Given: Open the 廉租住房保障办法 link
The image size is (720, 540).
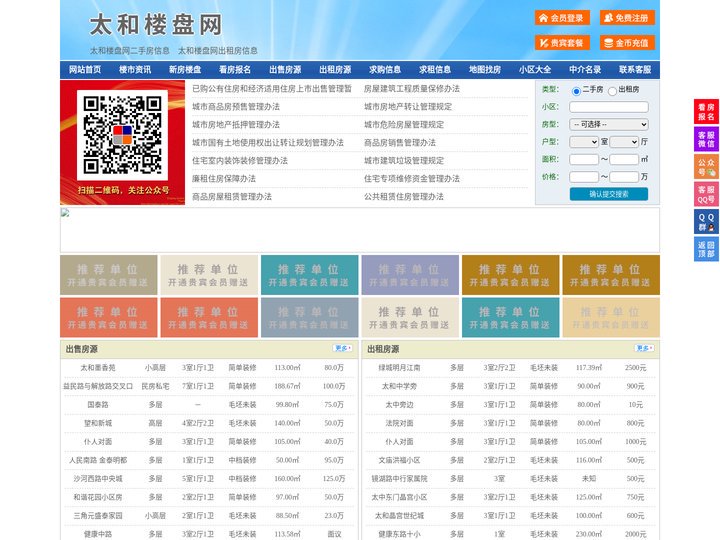Looking at the screenshot, I should [x=224, y=179].
